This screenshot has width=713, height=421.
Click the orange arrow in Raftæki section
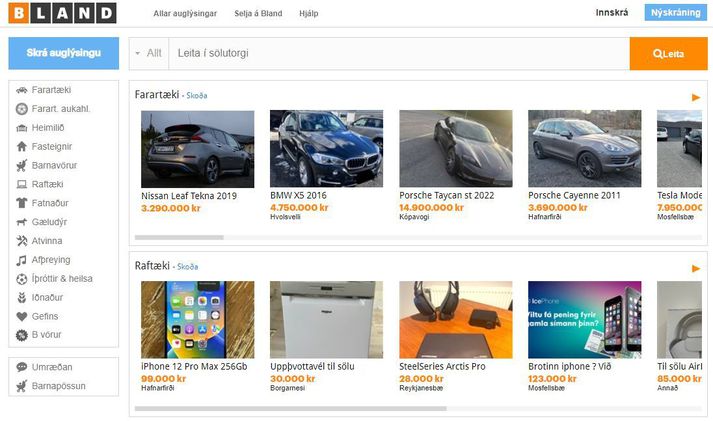(x=696, y=268)
